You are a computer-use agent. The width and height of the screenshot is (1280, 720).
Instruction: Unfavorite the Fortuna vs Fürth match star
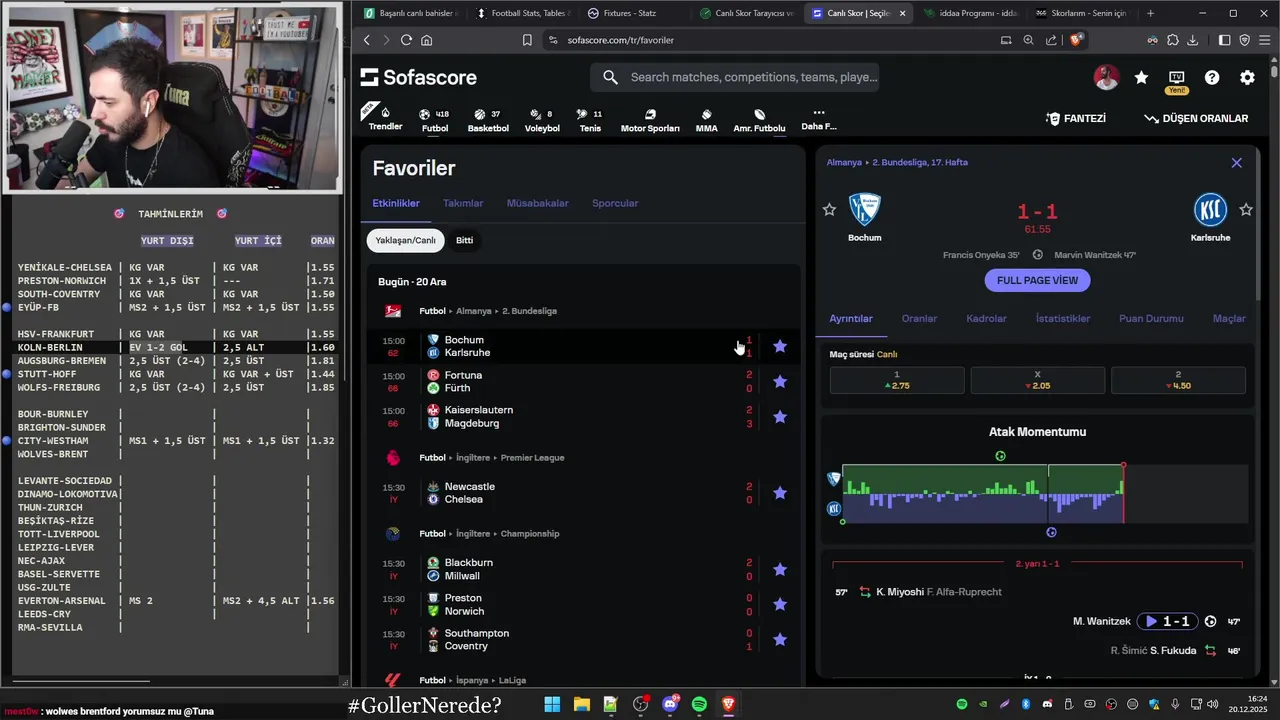click(x=780, y=381)
